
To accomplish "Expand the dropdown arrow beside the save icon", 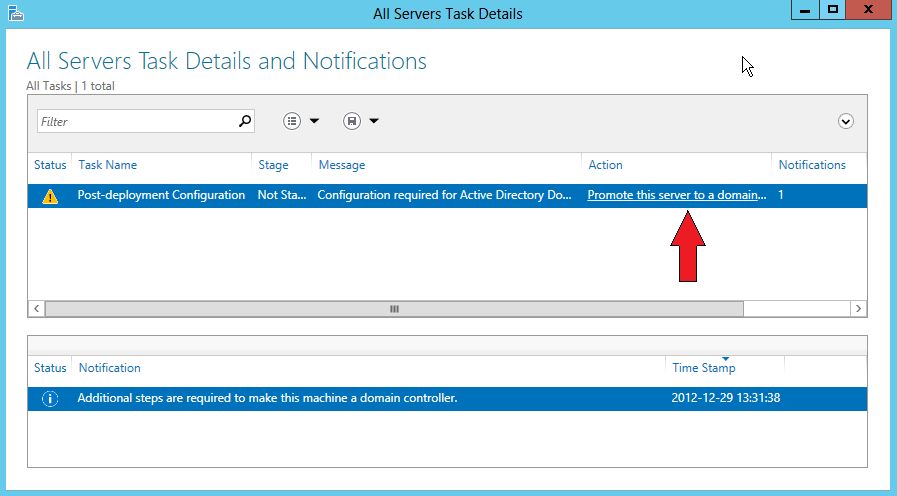I will [374, 121].
